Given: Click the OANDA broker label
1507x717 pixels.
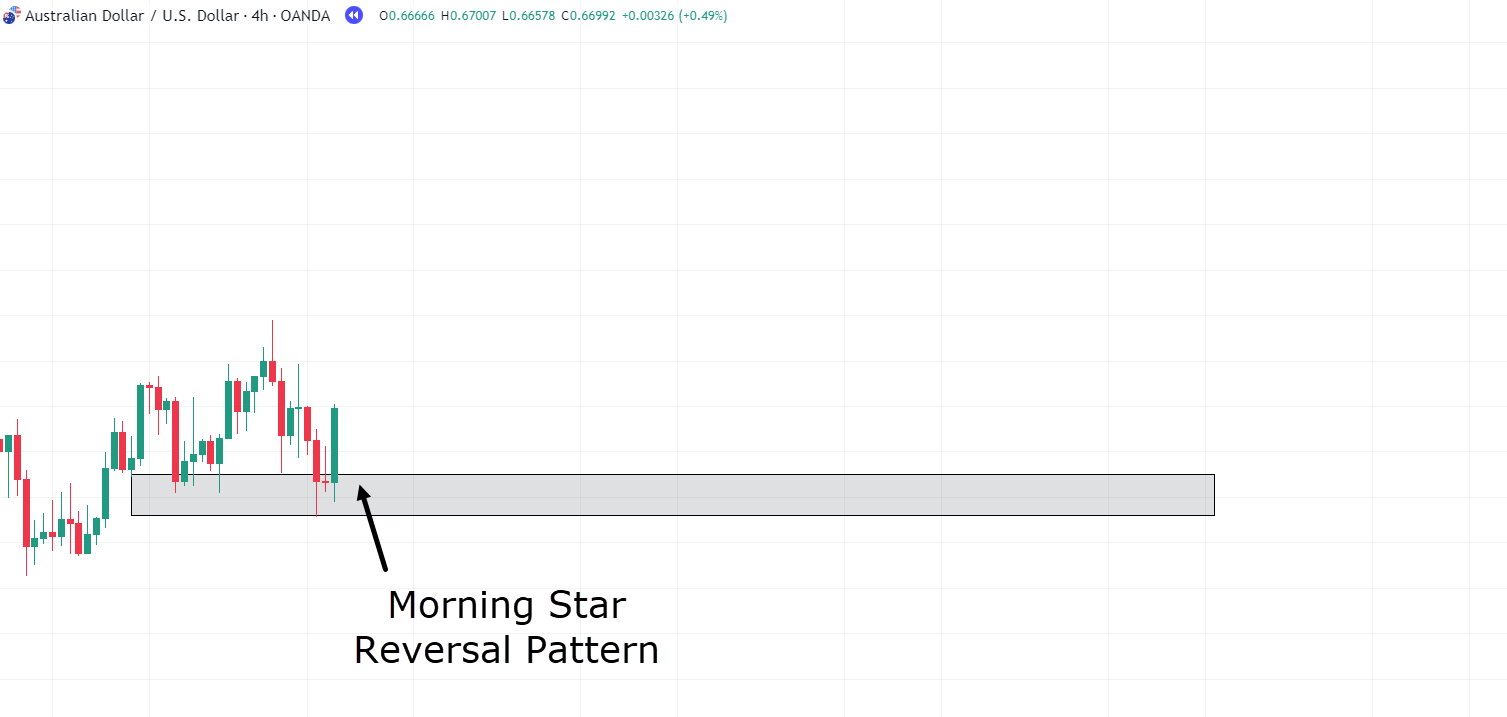Looking at the screenshot, I should click(x=305, y=16).
